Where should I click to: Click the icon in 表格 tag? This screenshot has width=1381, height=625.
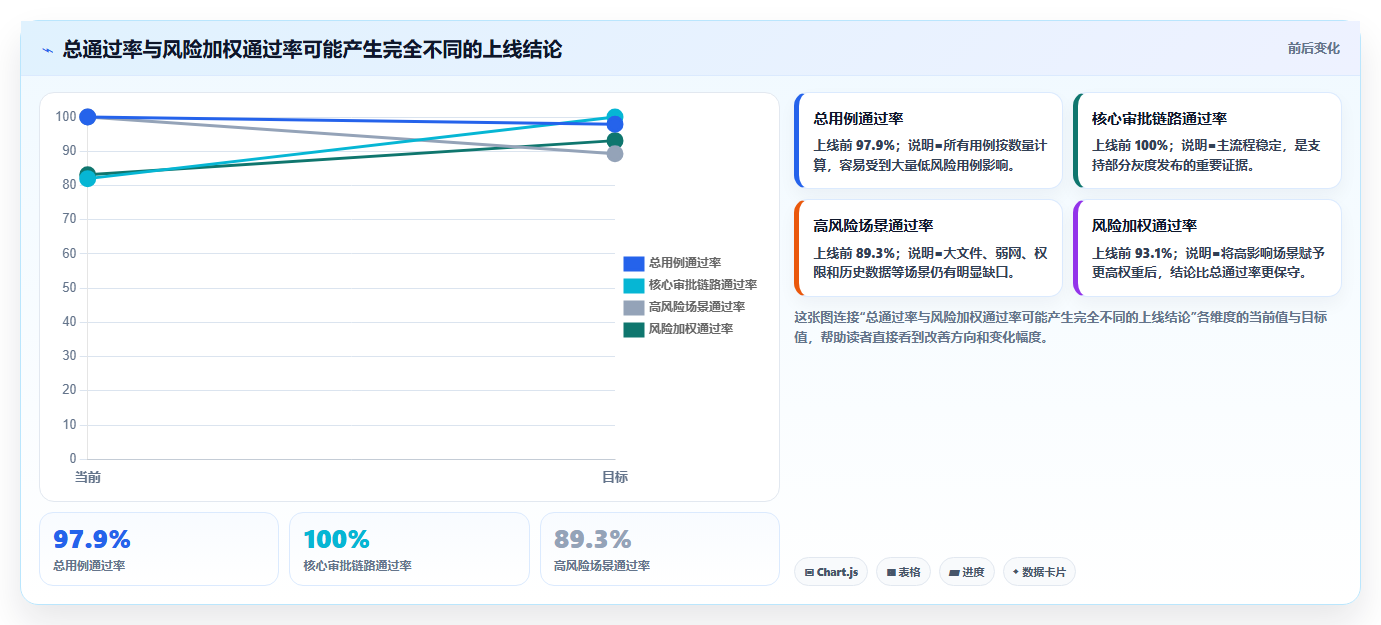click(x=891, y=573)
